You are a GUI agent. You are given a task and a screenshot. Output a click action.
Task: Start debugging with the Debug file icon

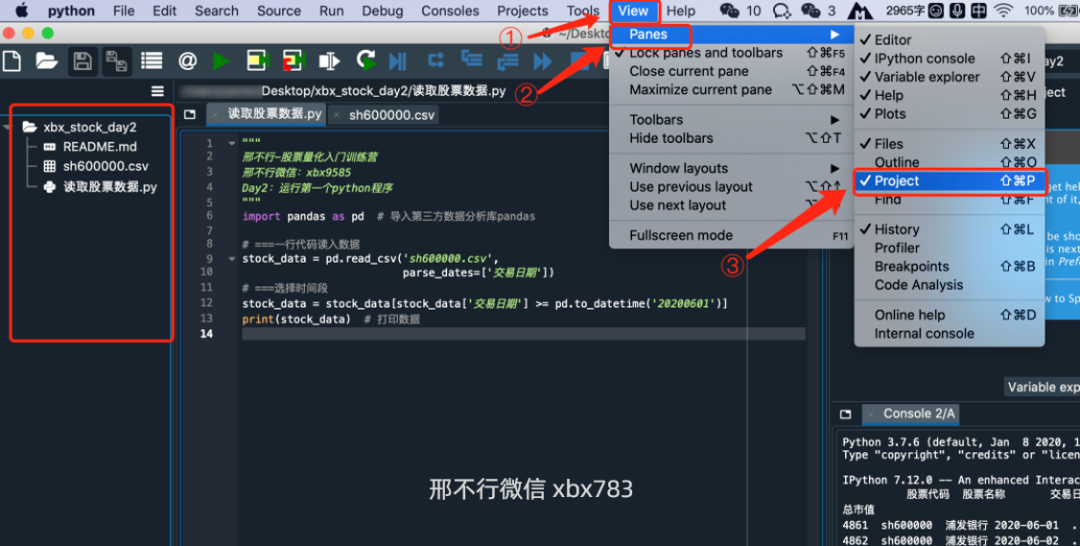[x=398, y=61]
